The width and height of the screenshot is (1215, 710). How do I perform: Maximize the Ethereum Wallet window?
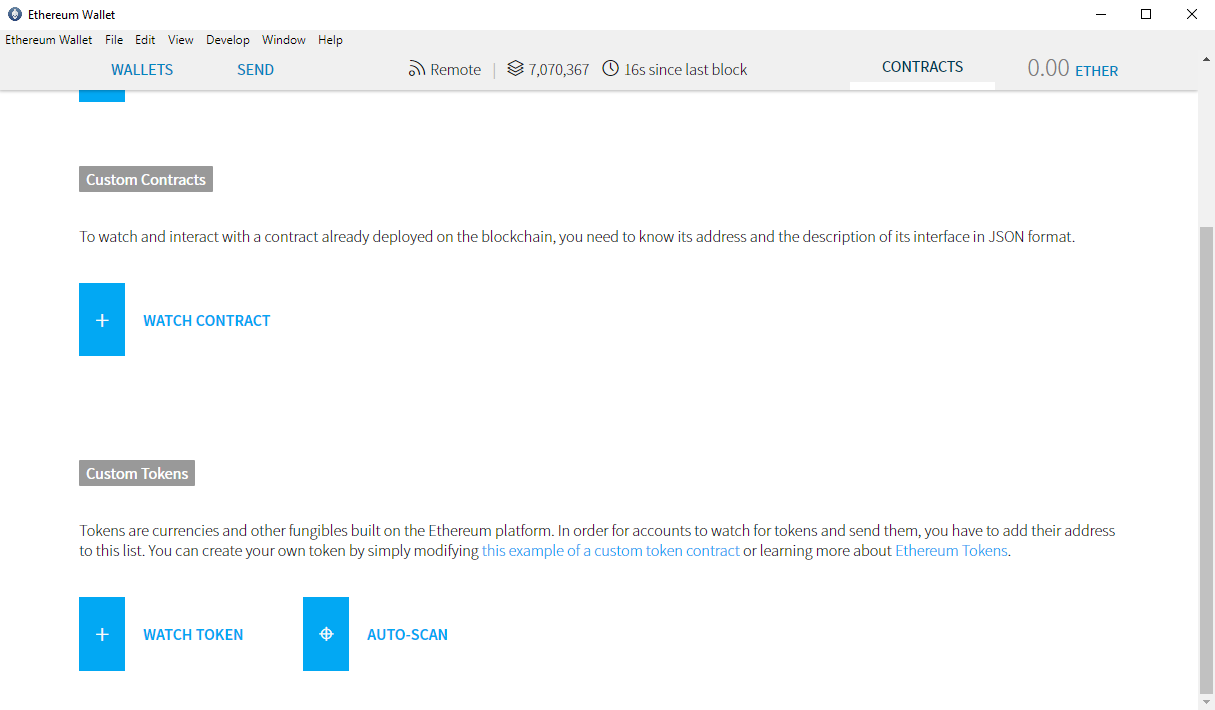coord(1146,14)
